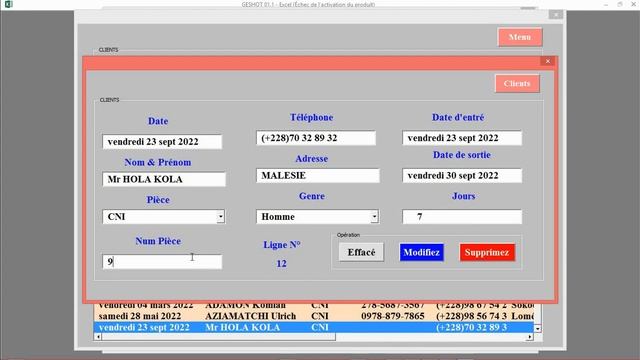This screenshot has height=360, width=640.
Task: Focus the Adresse field showing MALESIE
Action: [x=318, y=176]
